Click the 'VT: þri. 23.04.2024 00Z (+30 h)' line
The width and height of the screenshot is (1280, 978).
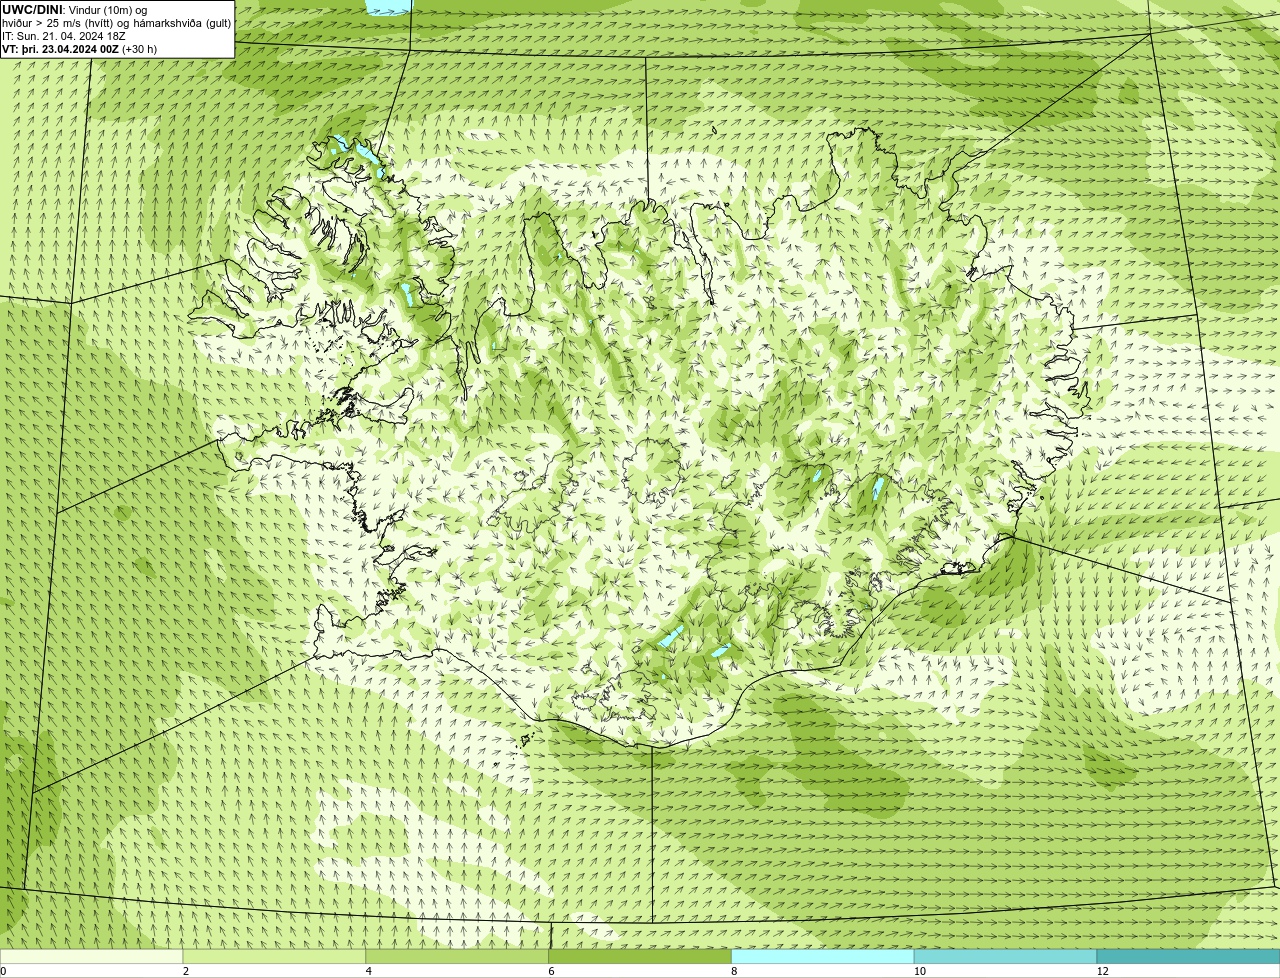tap(80, 49)
